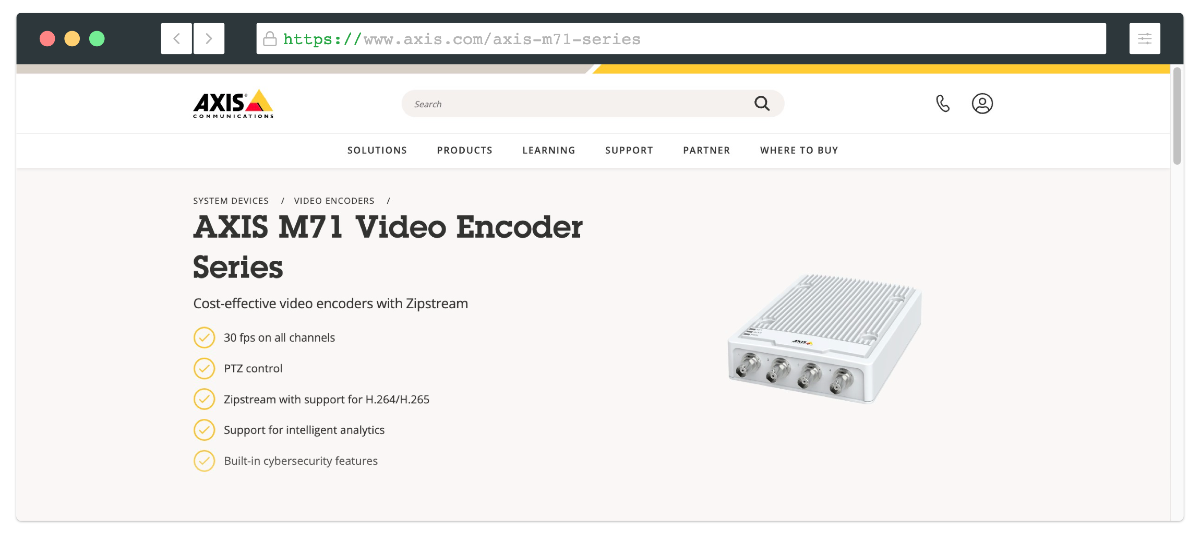Open the Support menu

click(x=629, y=150)
